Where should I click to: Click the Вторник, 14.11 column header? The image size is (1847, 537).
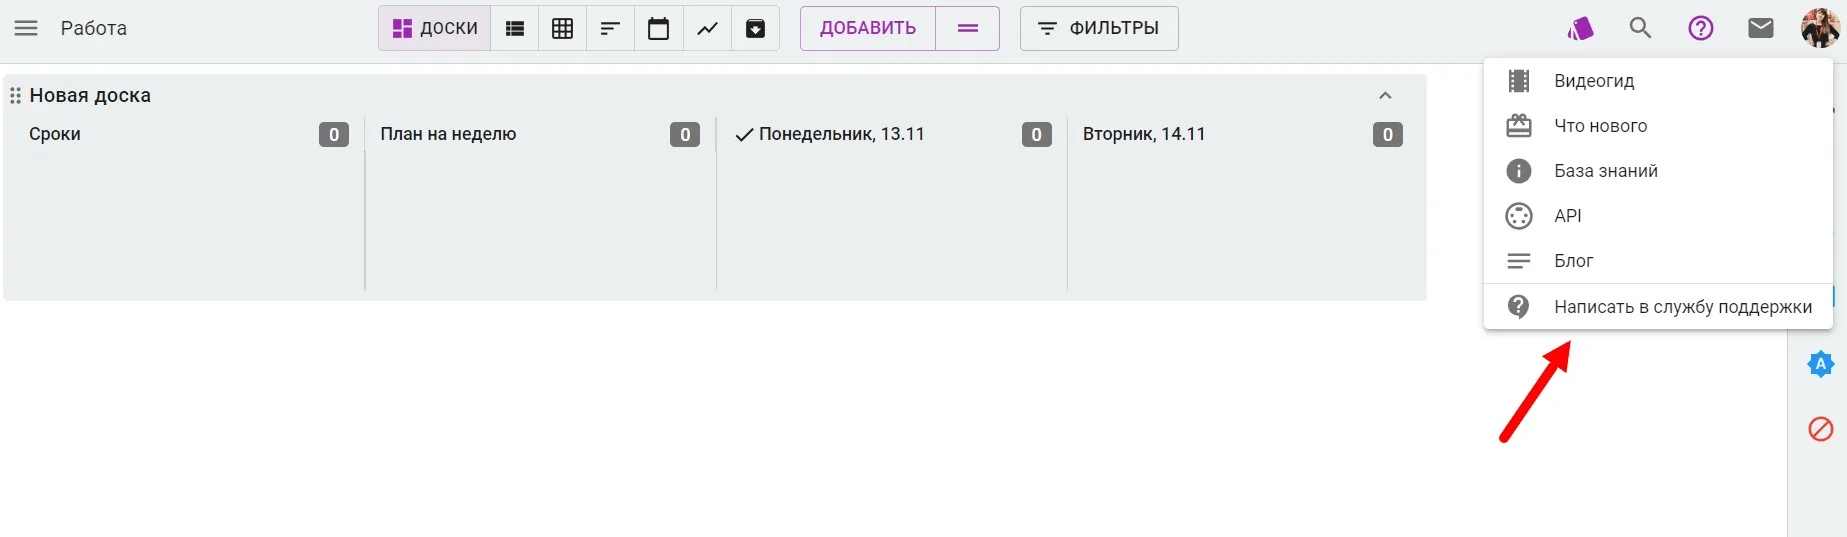pyautogui.click(x=1144, y=134)
